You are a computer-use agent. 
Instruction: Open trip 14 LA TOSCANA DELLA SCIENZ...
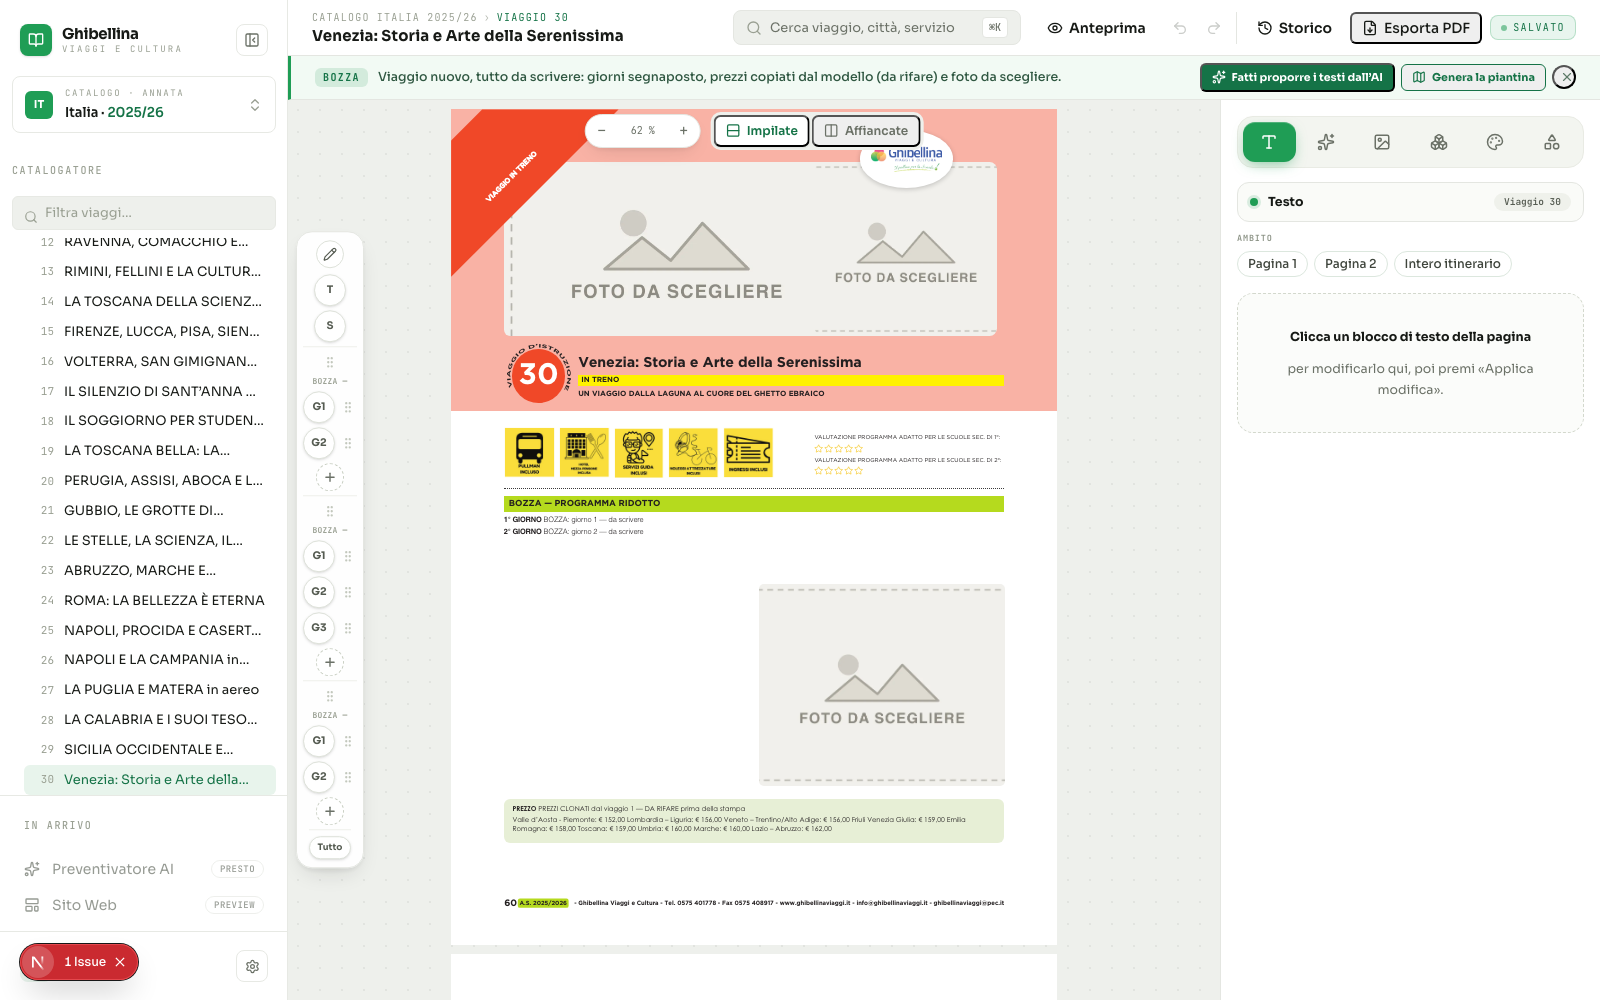tap(150, 301)
